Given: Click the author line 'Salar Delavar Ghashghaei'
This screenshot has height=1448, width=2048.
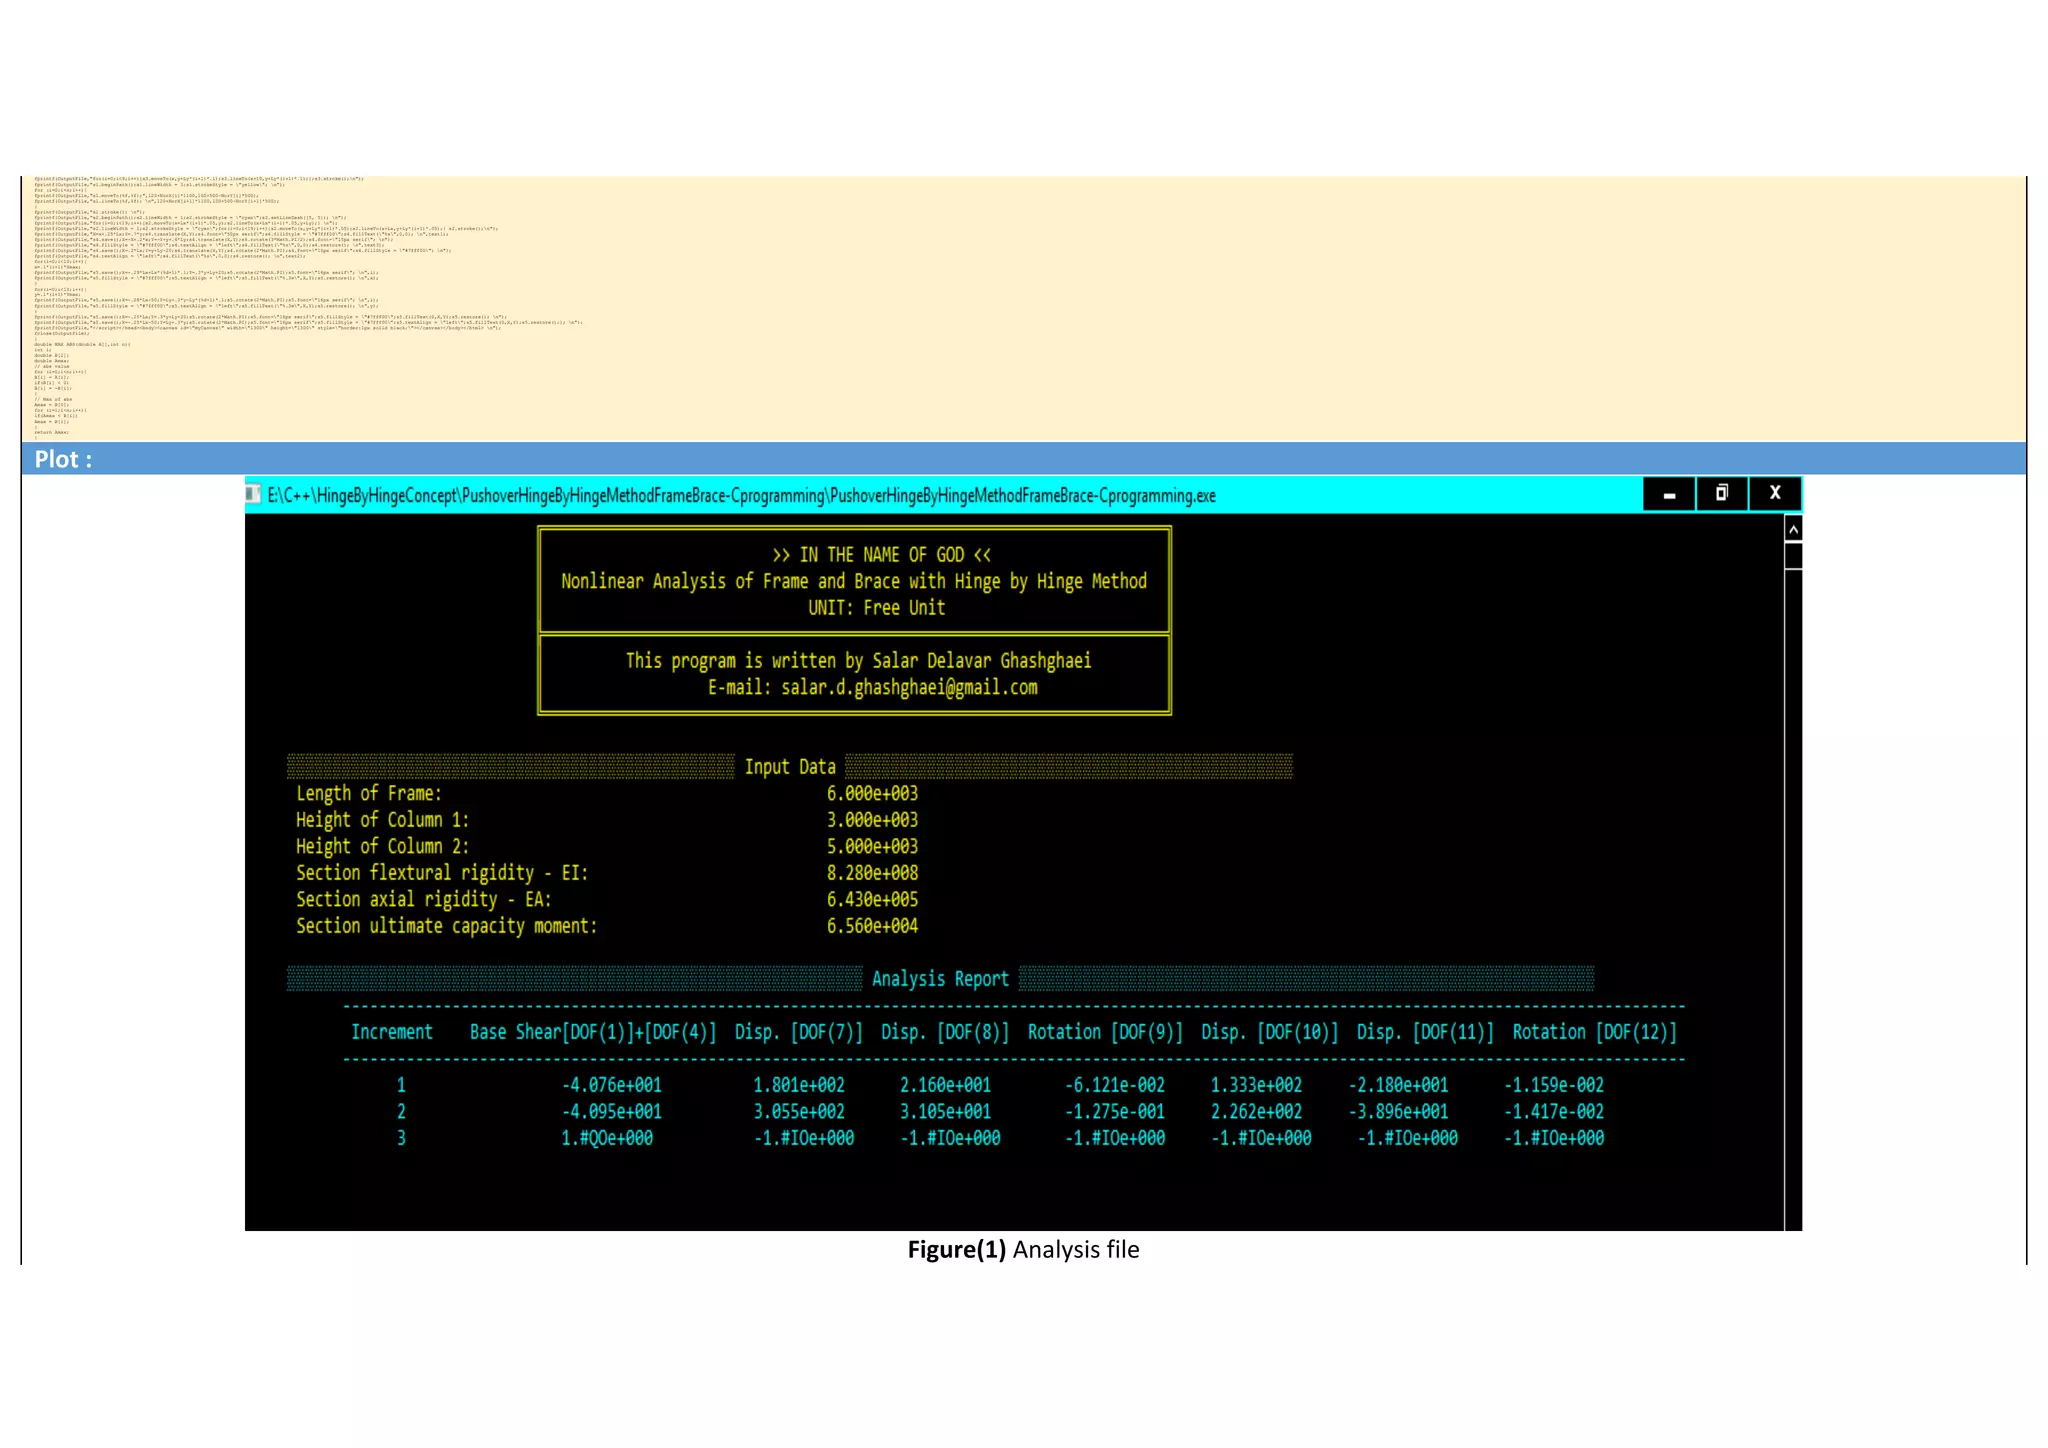Looking at the screenshot, I should (x=858, y=661).
